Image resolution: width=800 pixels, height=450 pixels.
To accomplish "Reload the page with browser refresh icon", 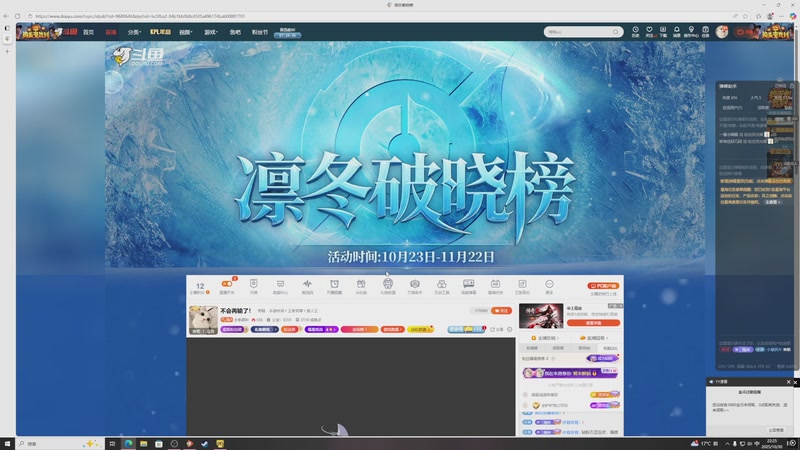I will (17, 16).
